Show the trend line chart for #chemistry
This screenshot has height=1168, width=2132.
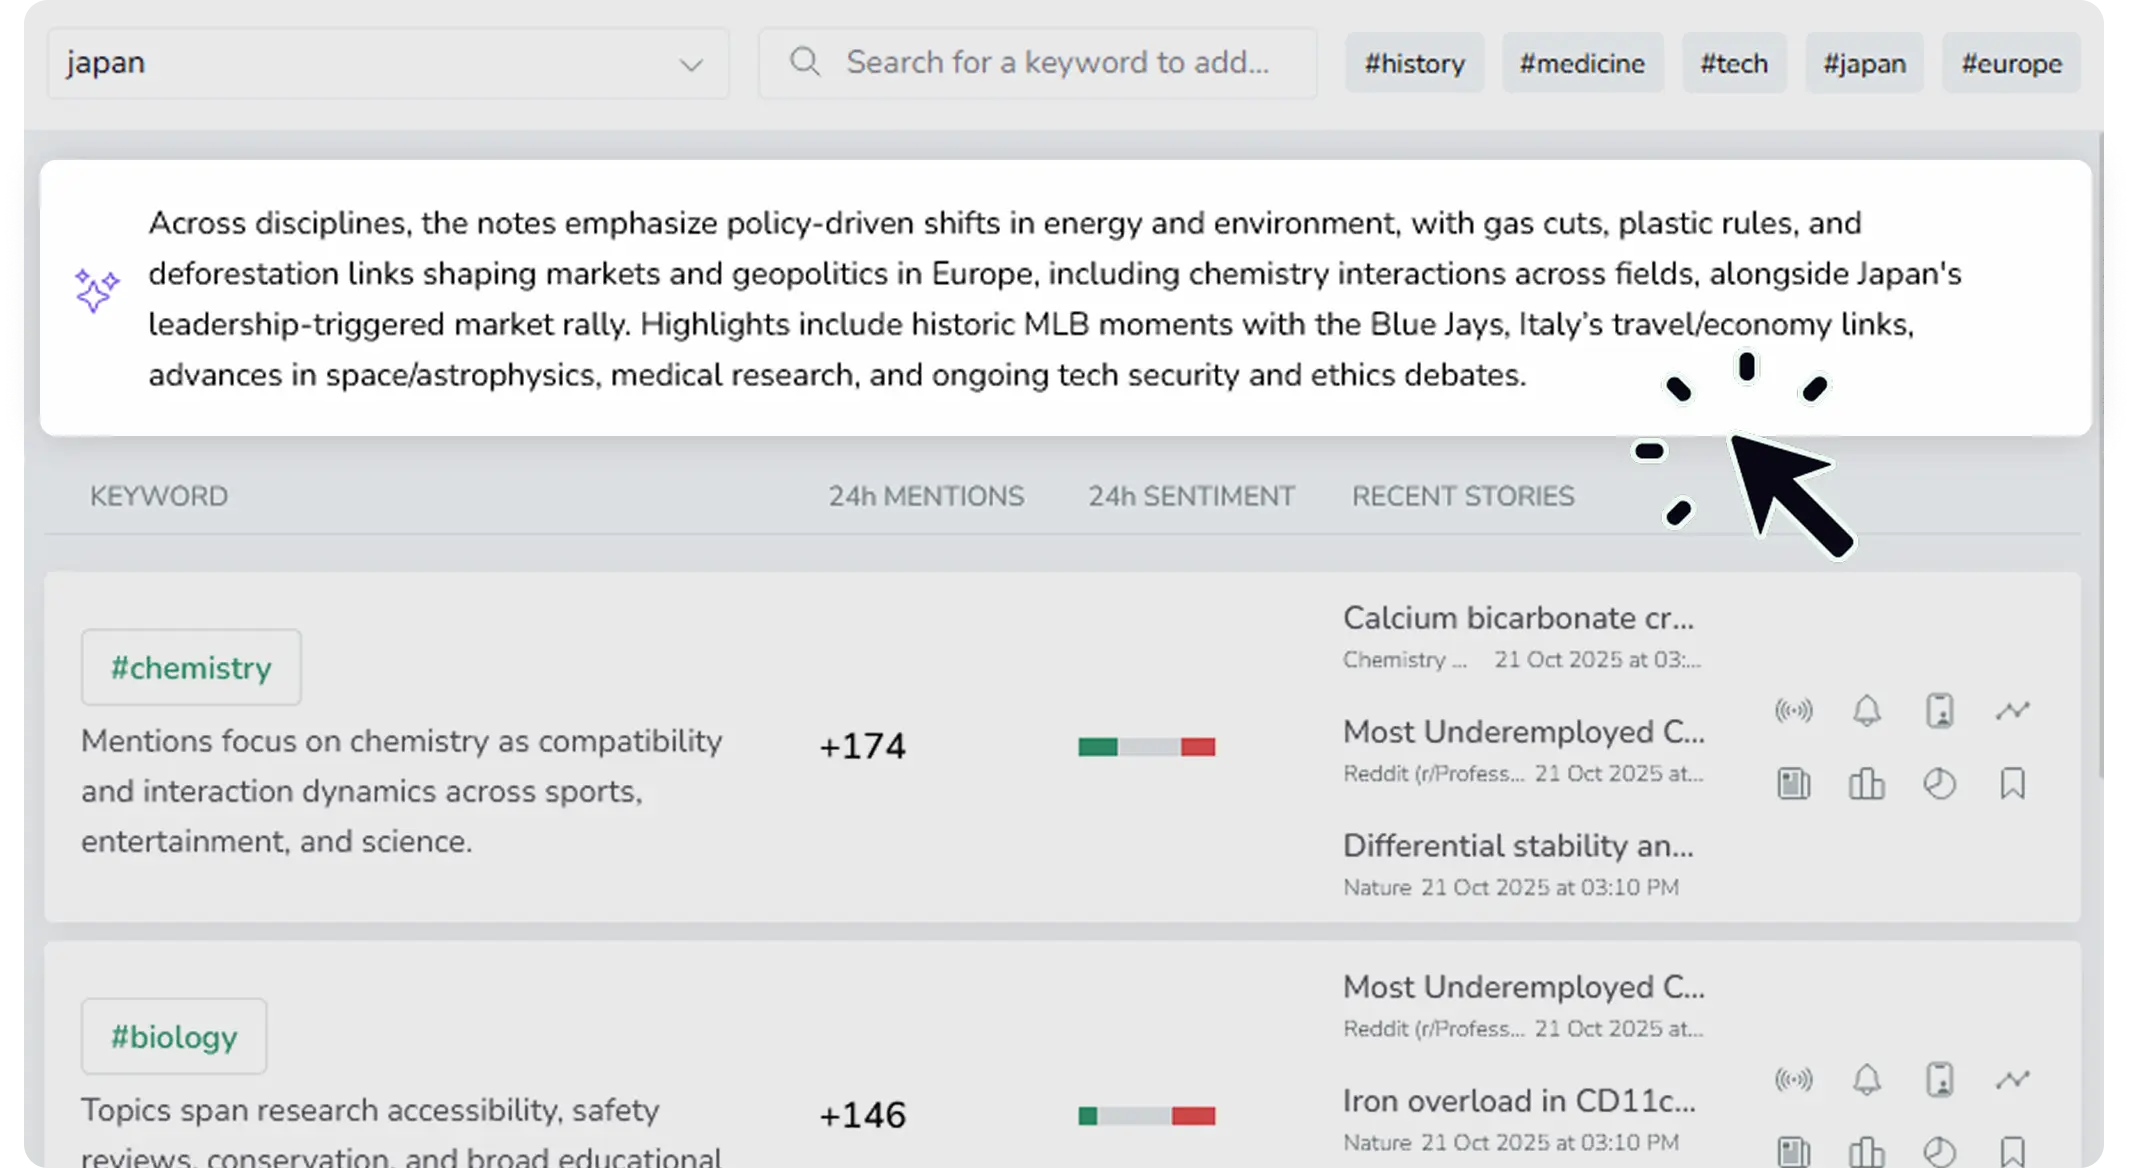coord(2012,711)
